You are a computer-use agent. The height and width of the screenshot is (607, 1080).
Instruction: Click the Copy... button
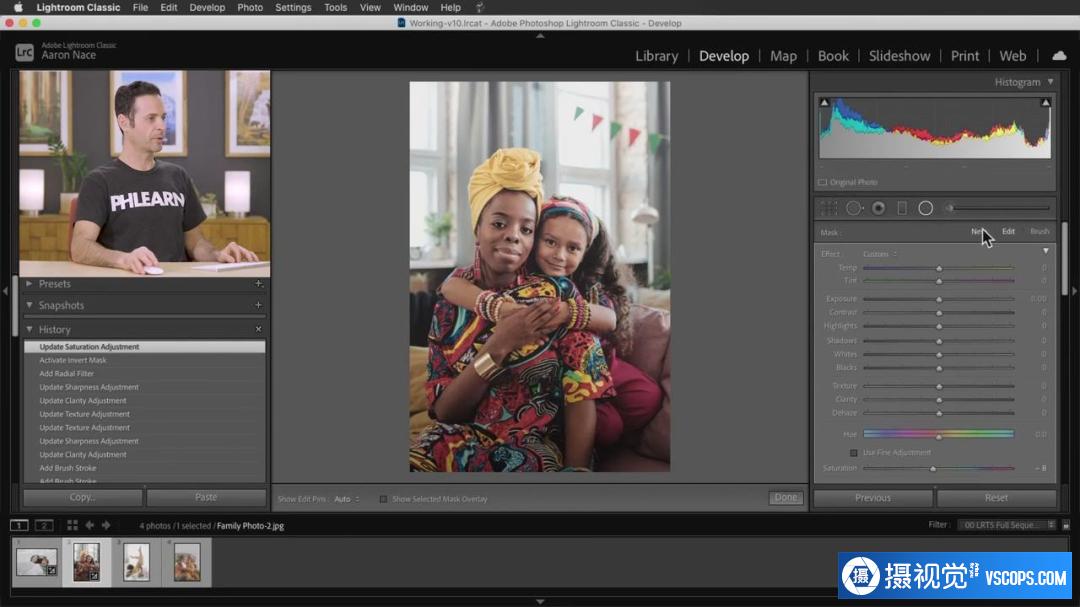(x=83, y=497)
